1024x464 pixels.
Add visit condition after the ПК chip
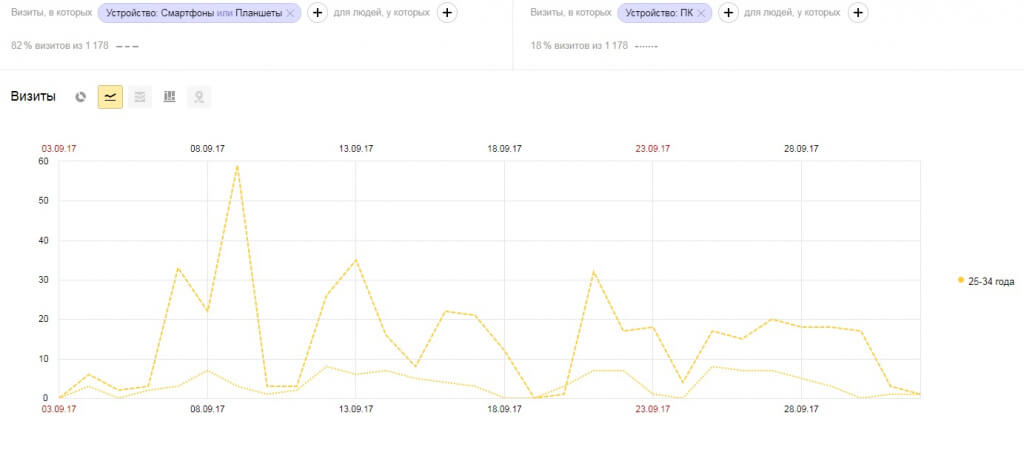coord(729,13)
